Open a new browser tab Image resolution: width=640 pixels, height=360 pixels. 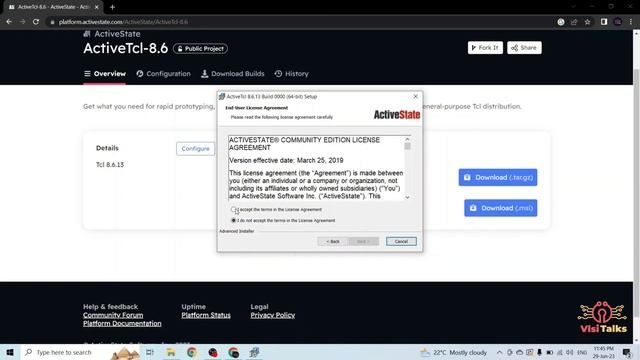coord(112,7)
